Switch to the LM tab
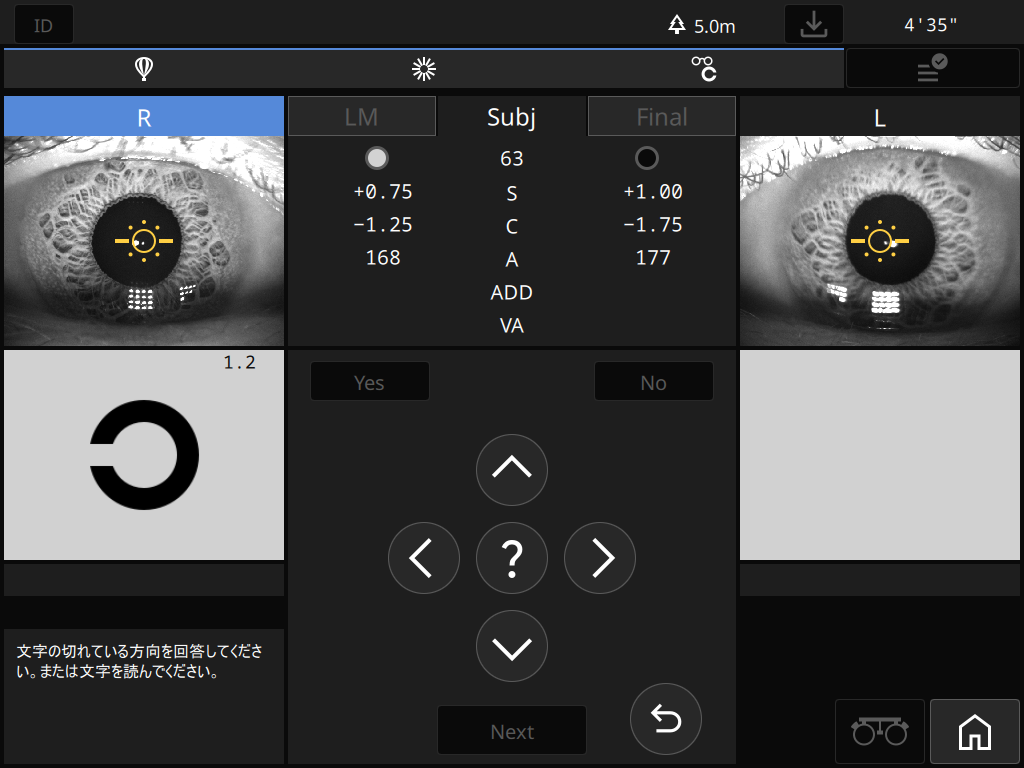The image size is (1024, 768). (x=362, y=117)
